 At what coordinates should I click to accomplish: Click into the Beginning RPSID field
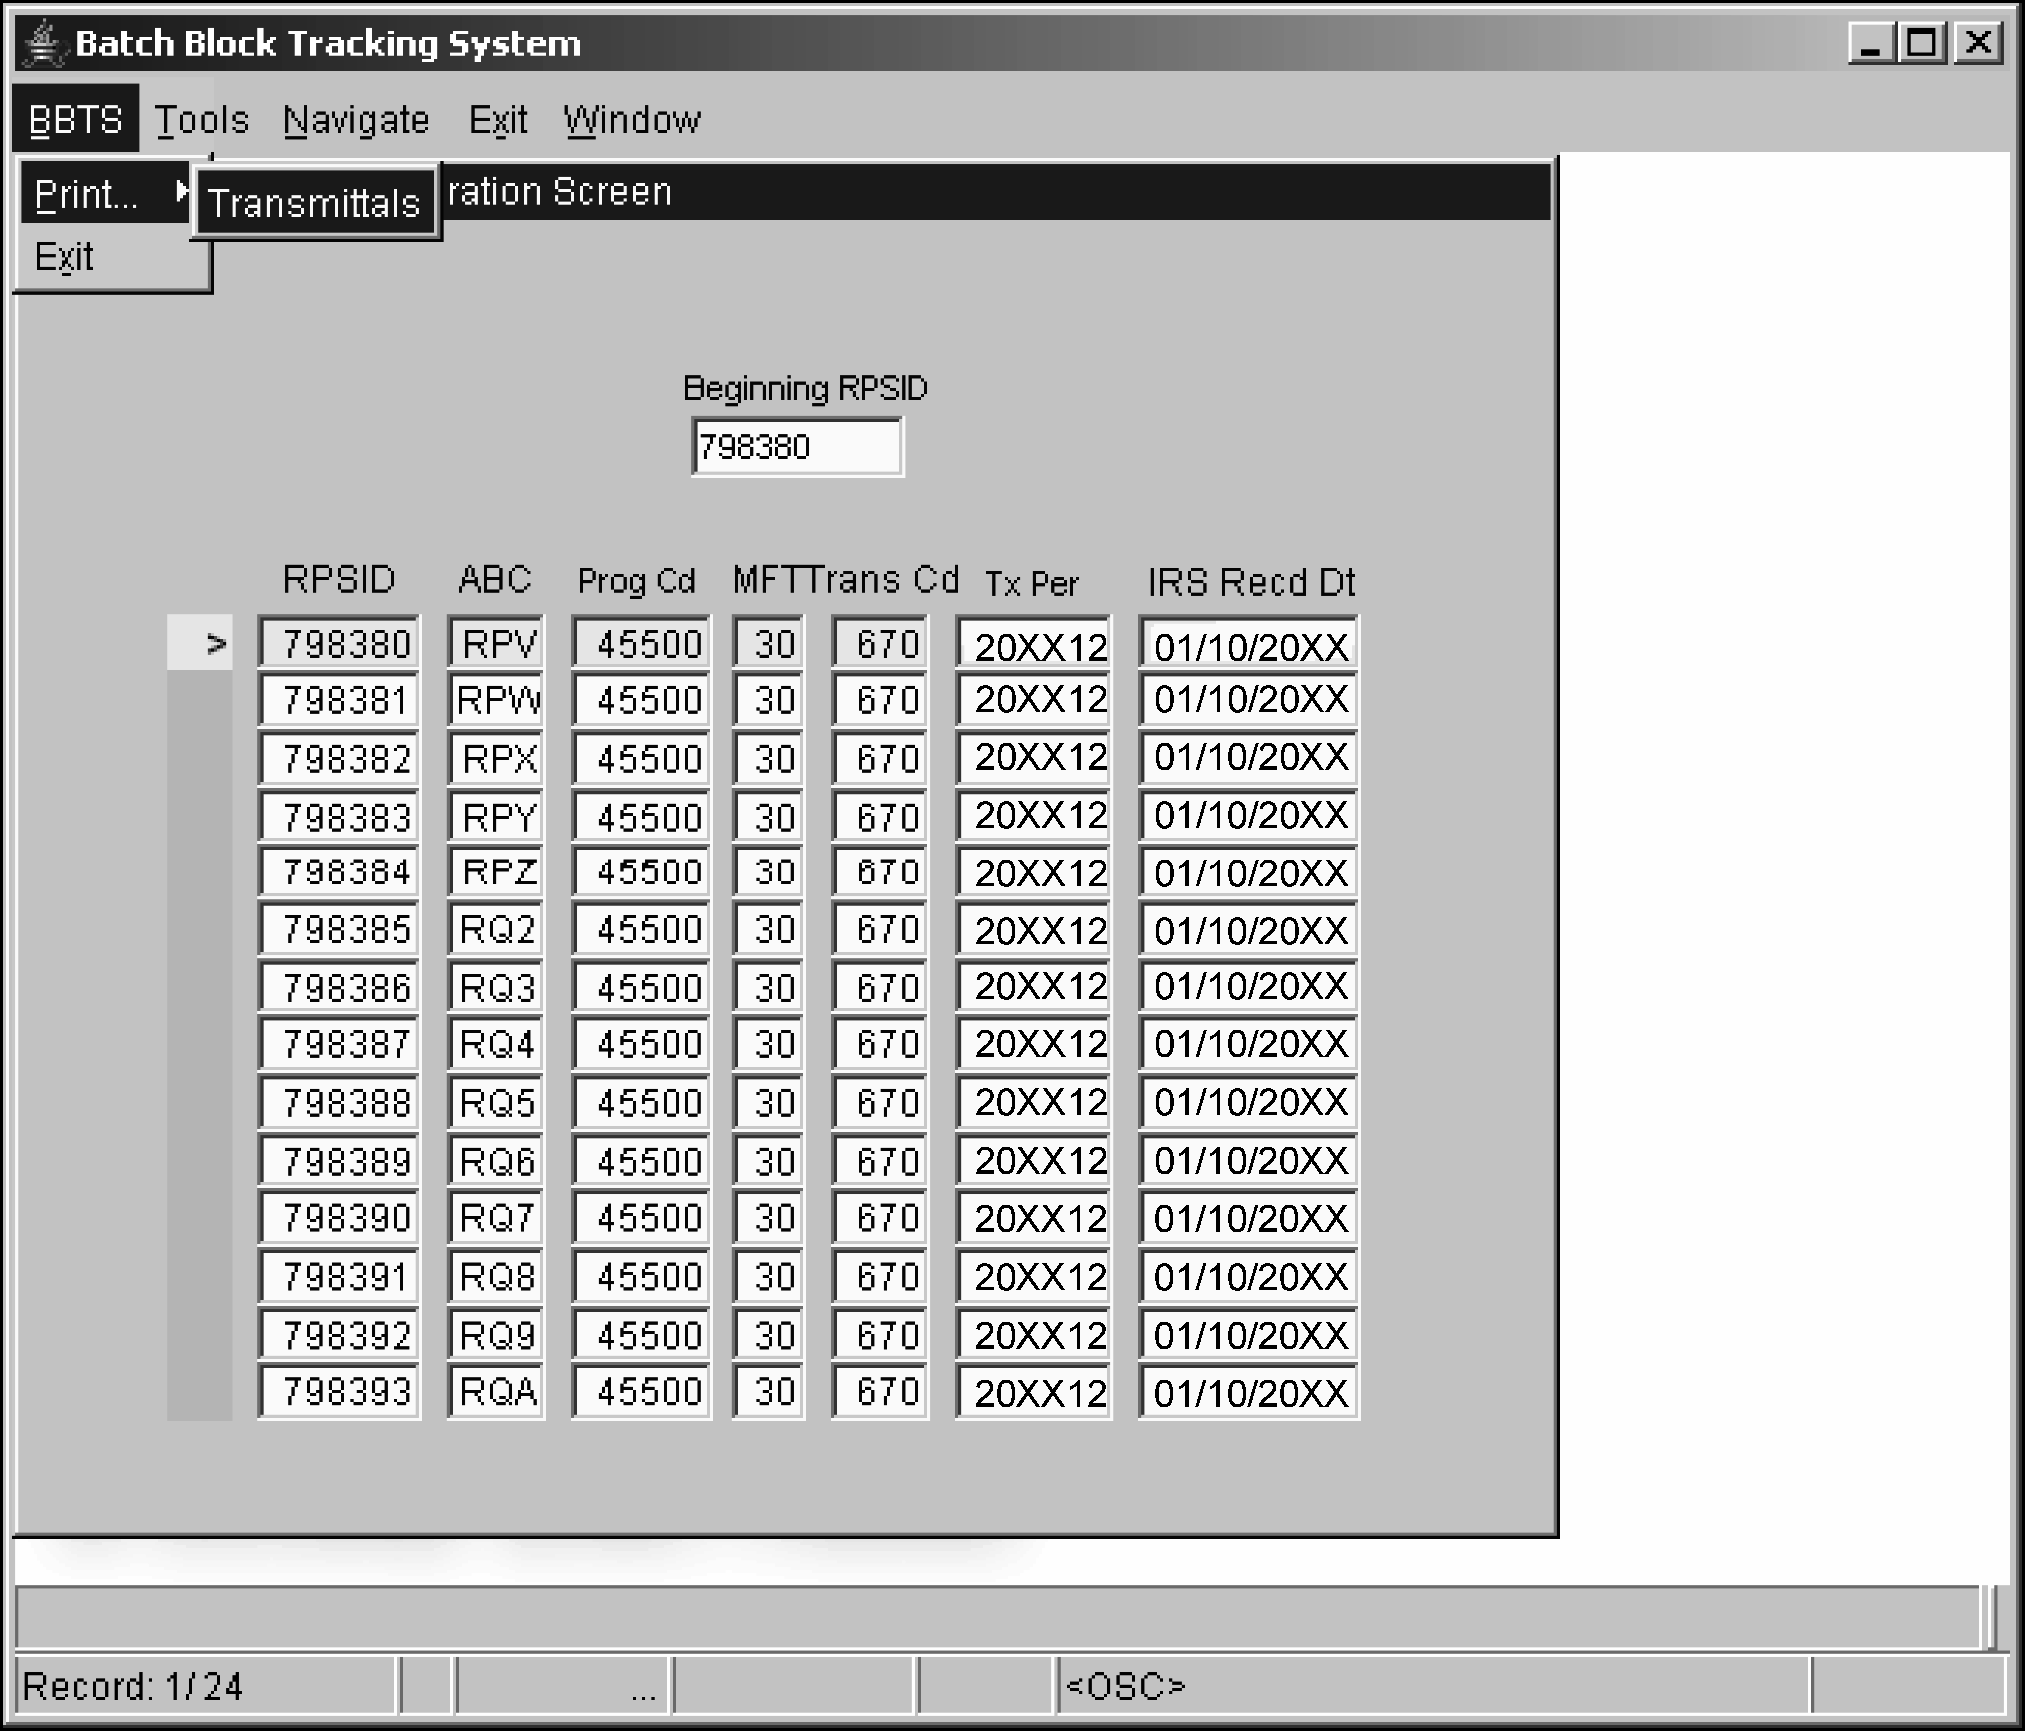(796, 446)
